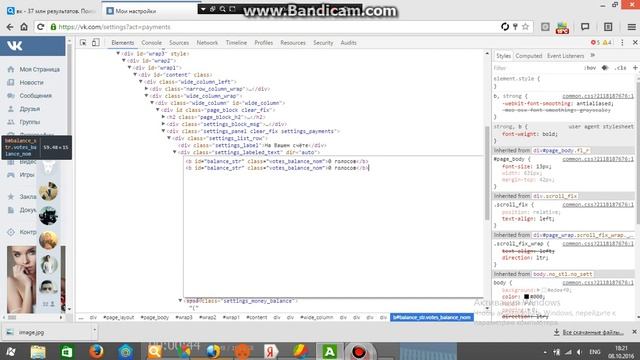640x360 pixels.
Task: Collapse the div id content node
Action: 135,75
